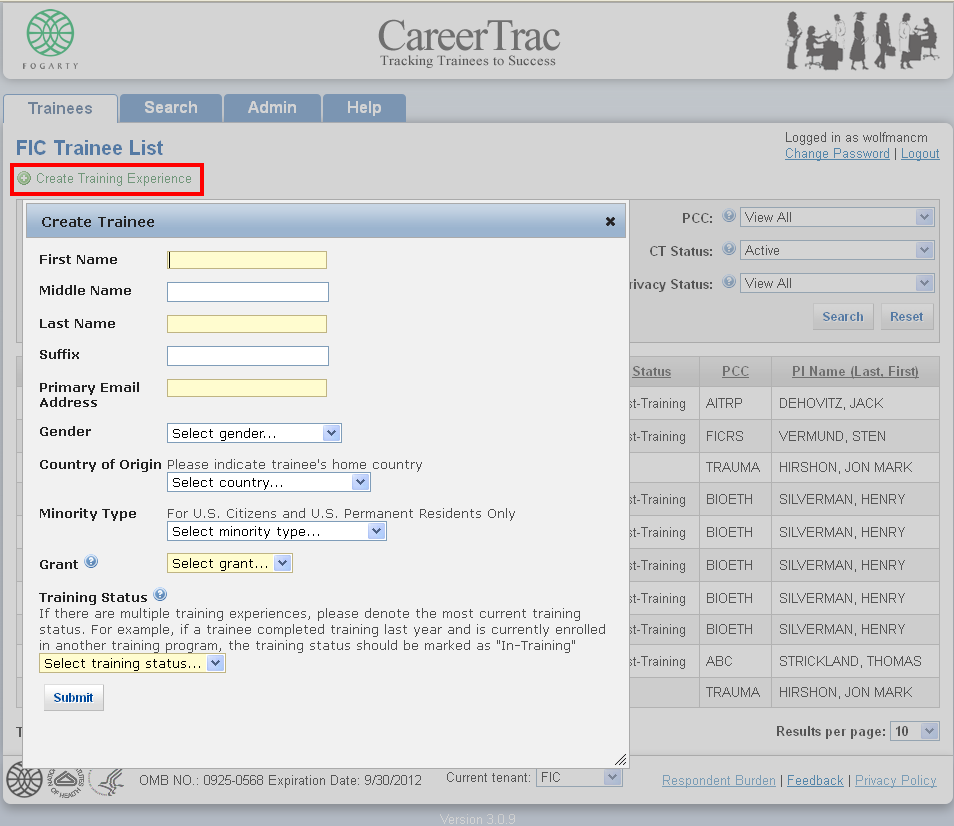Image resolution: width=954 pixels, height=826 pixels.
Task: Open the PCC View All dropdown
Action: [837, 217]
